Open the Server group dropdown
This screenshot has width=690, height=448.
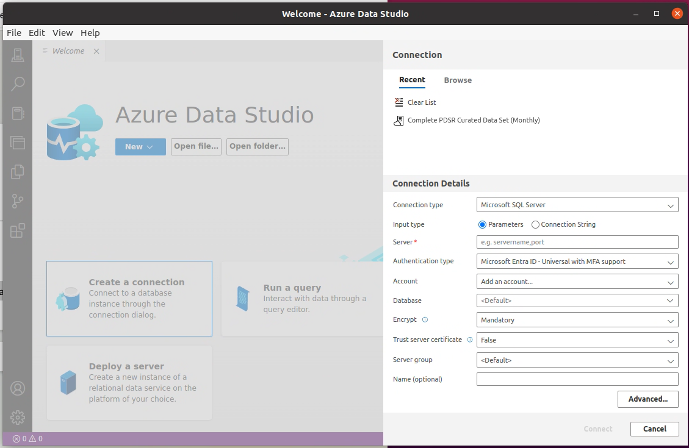(x=577, y=359)
